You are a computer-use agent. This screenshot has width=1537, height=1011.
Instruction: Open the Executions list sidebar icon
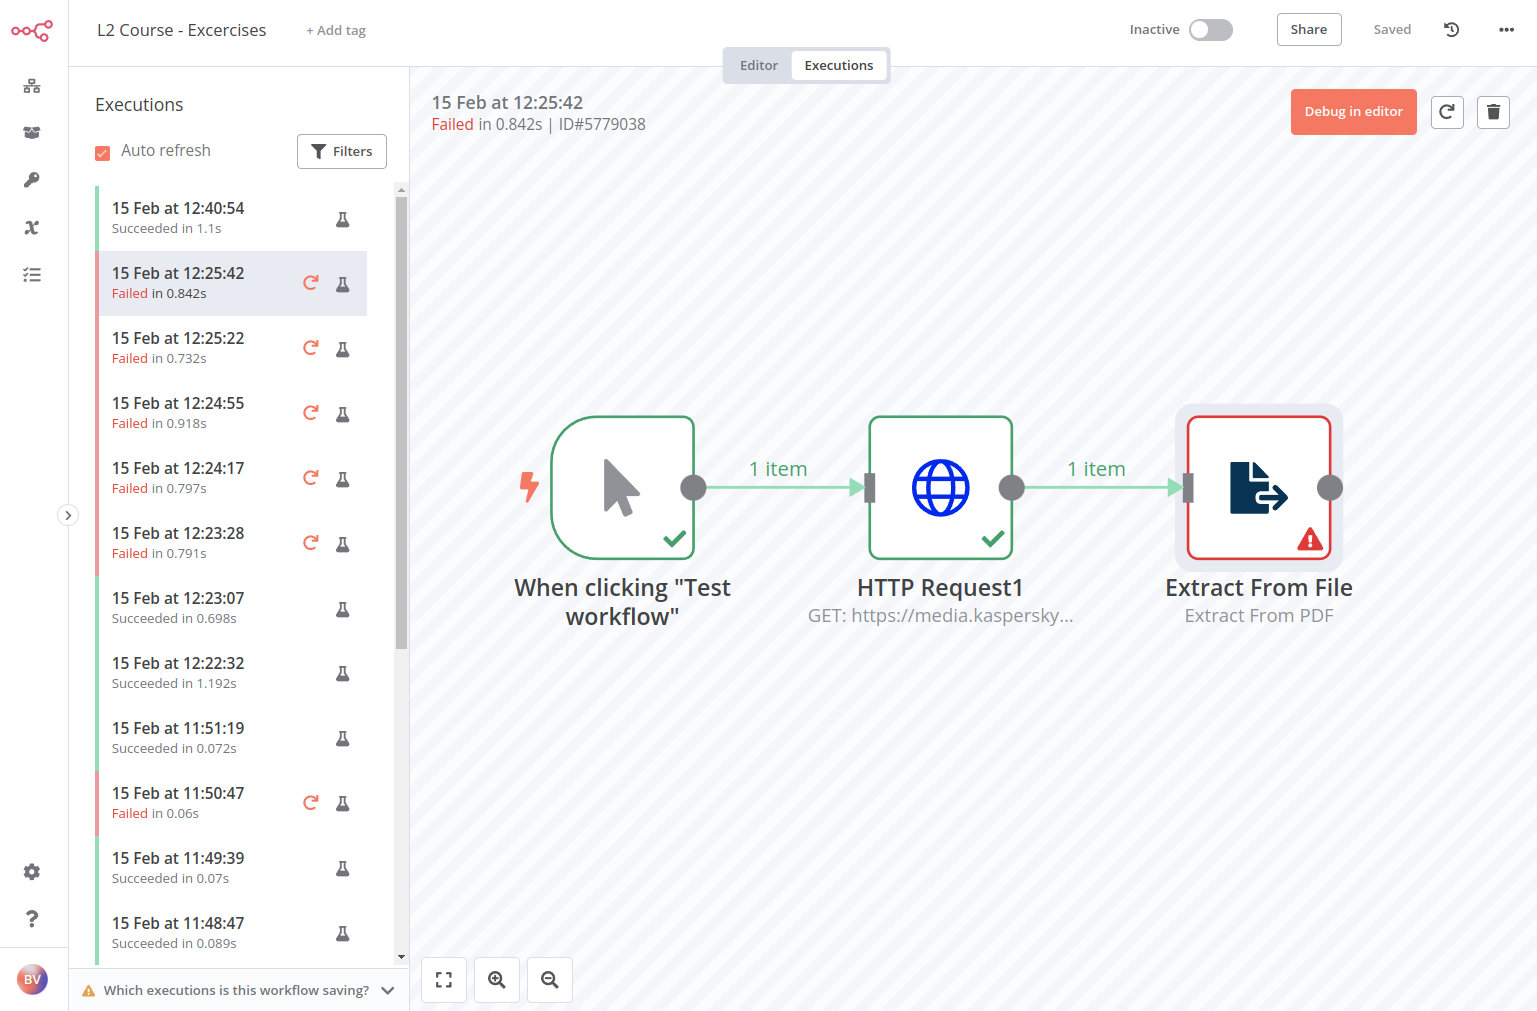click(31, 274)
